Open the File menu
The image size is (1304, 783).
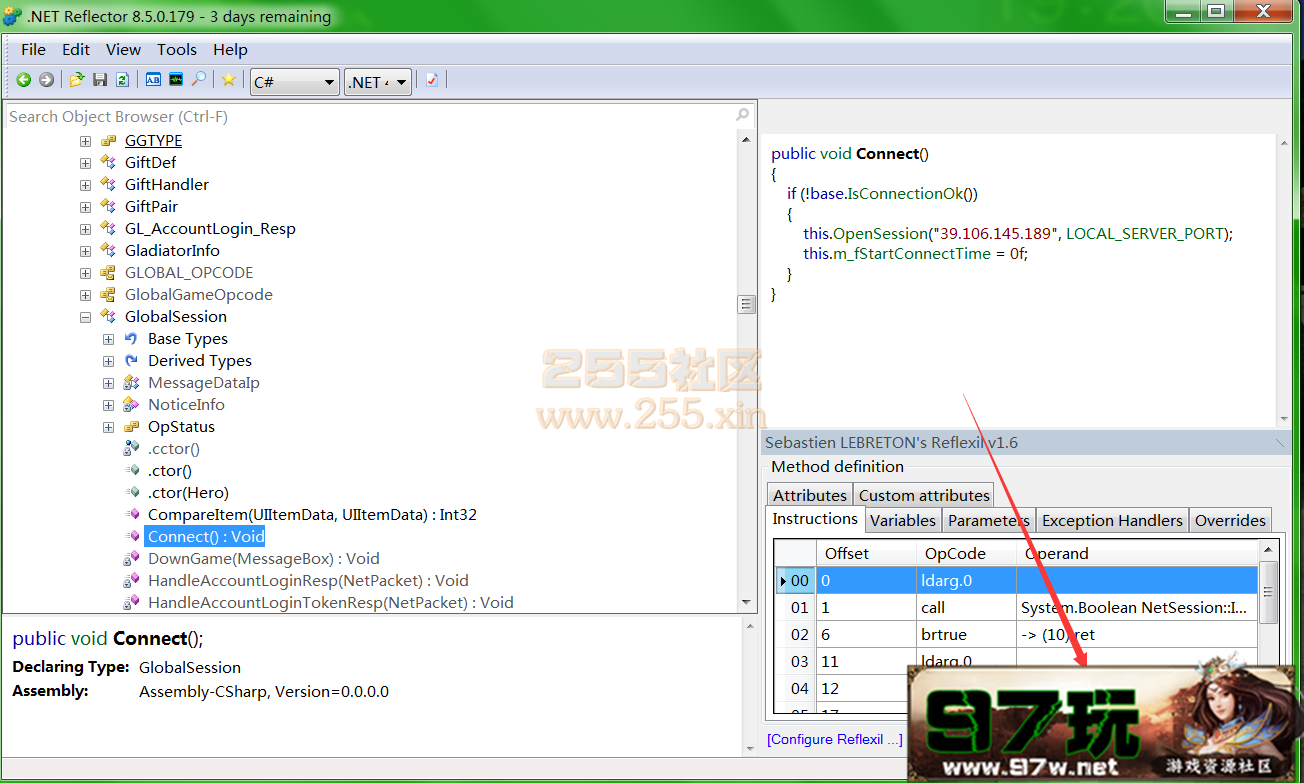pyautogui.click(x=33, y=49)
